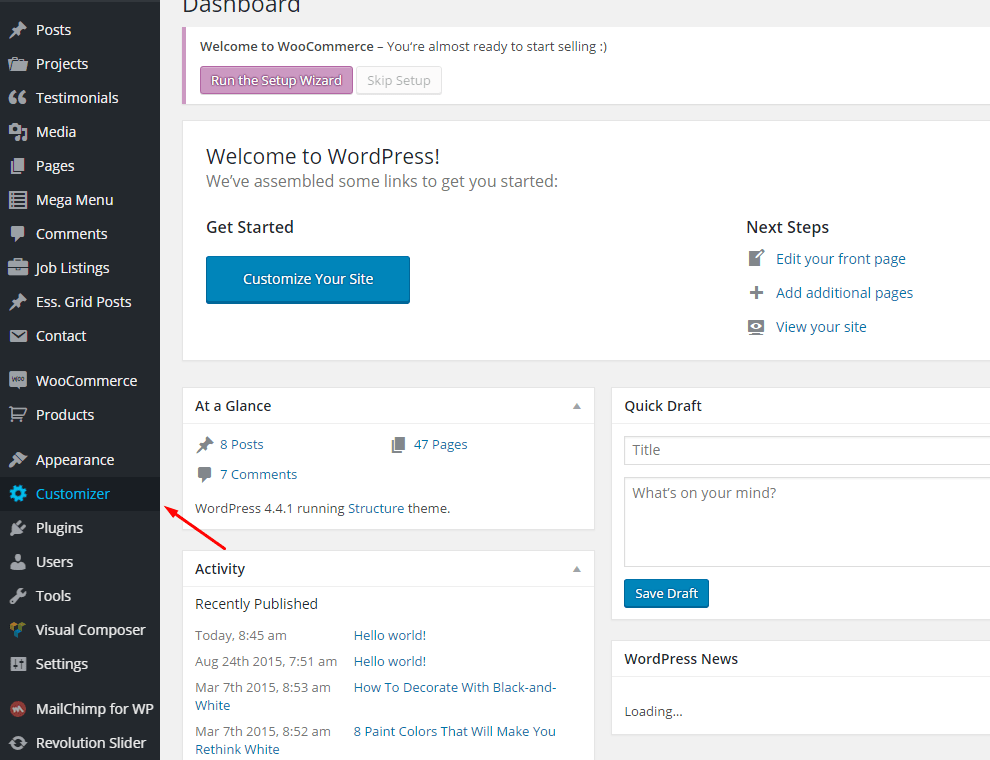
Task: Click the edit icon beside Edit your front page
Action: click(756, 258)
